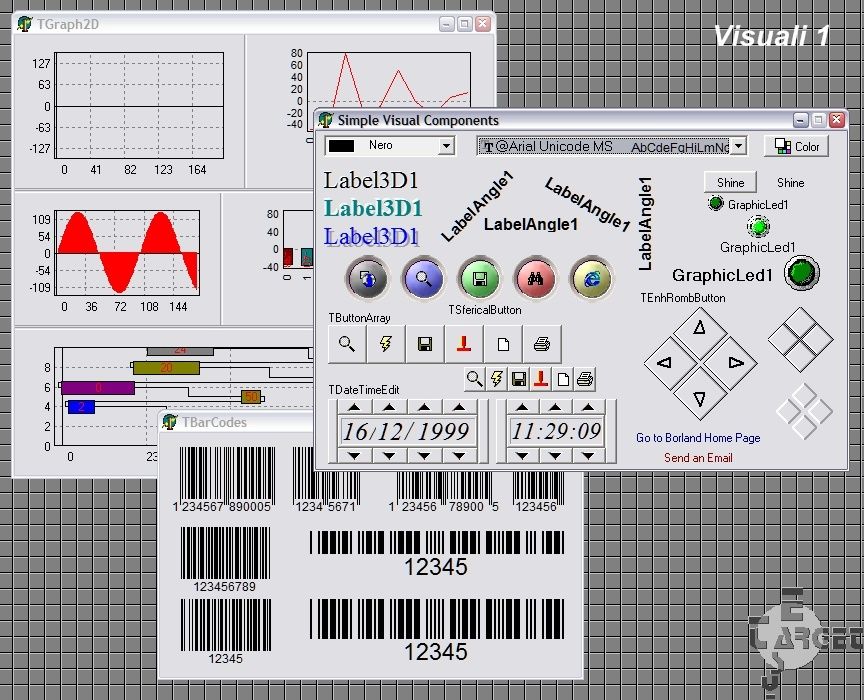
Task: Decrease the minutes in the time editor
Action: 555,455
